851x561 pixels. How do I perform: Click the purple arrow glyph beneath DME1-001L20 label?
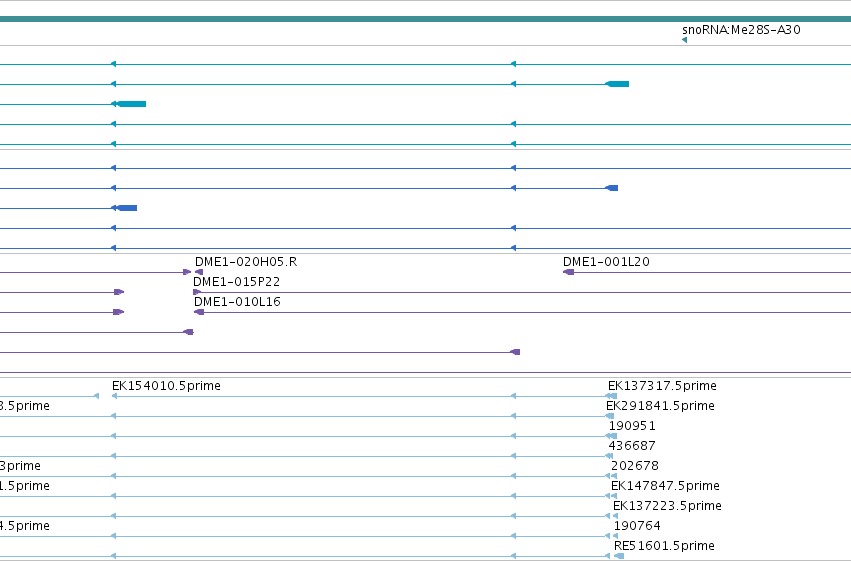pos(568,272)
